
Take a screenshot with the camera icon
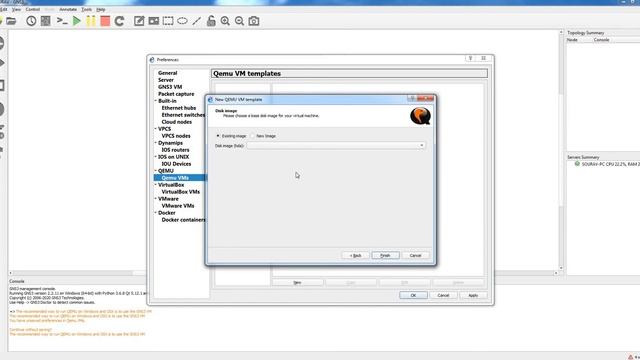pyautogui.click(x=254, y=21)
